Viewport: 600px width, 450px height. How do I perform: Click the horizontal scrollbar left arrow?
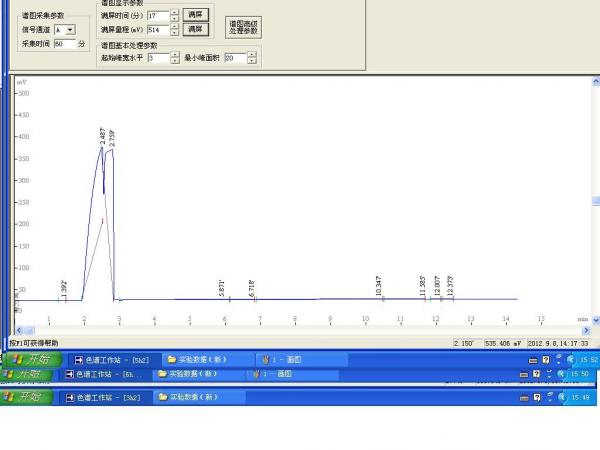coord(19,330)
